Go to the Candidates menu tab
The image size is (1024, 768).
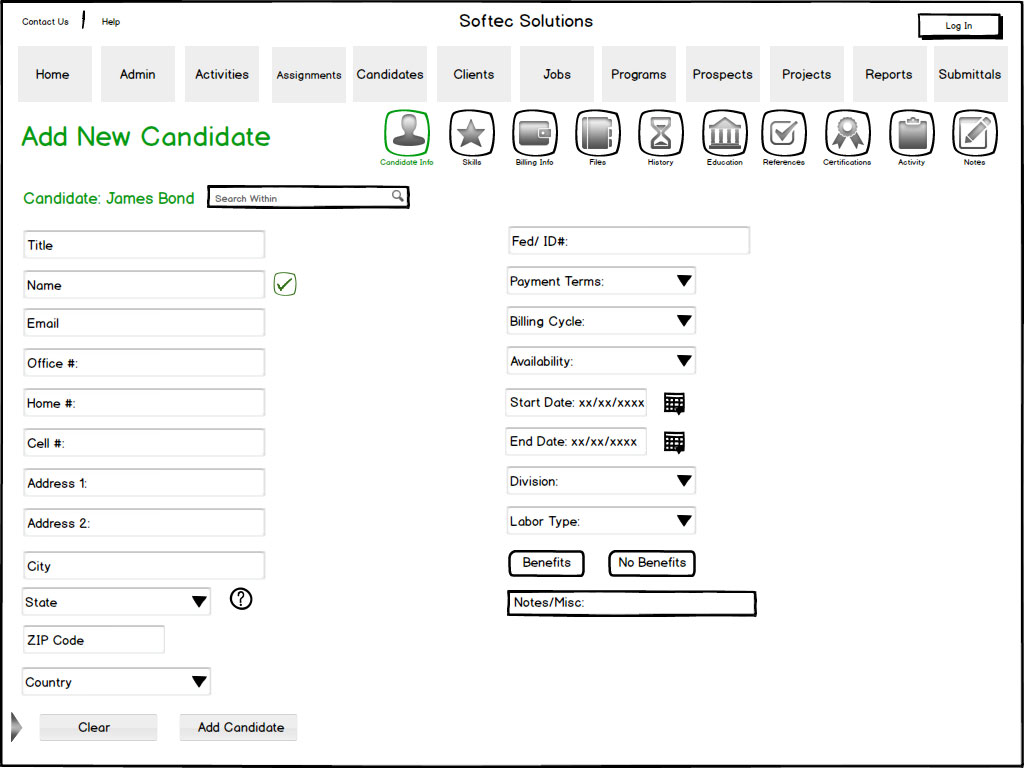tap(390, 74)
